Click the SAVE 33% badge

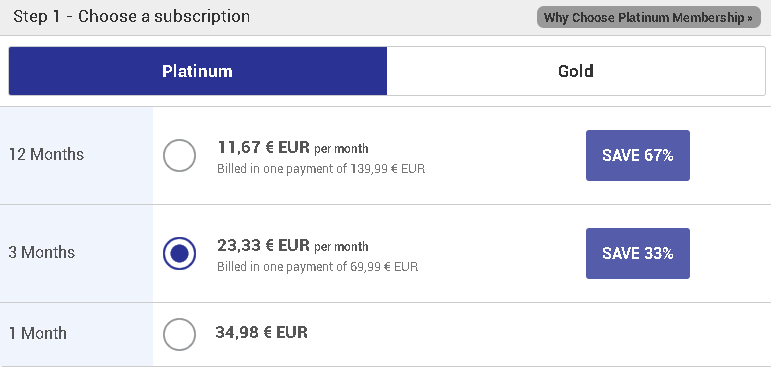pyautogui.click(x=638, y=253)
